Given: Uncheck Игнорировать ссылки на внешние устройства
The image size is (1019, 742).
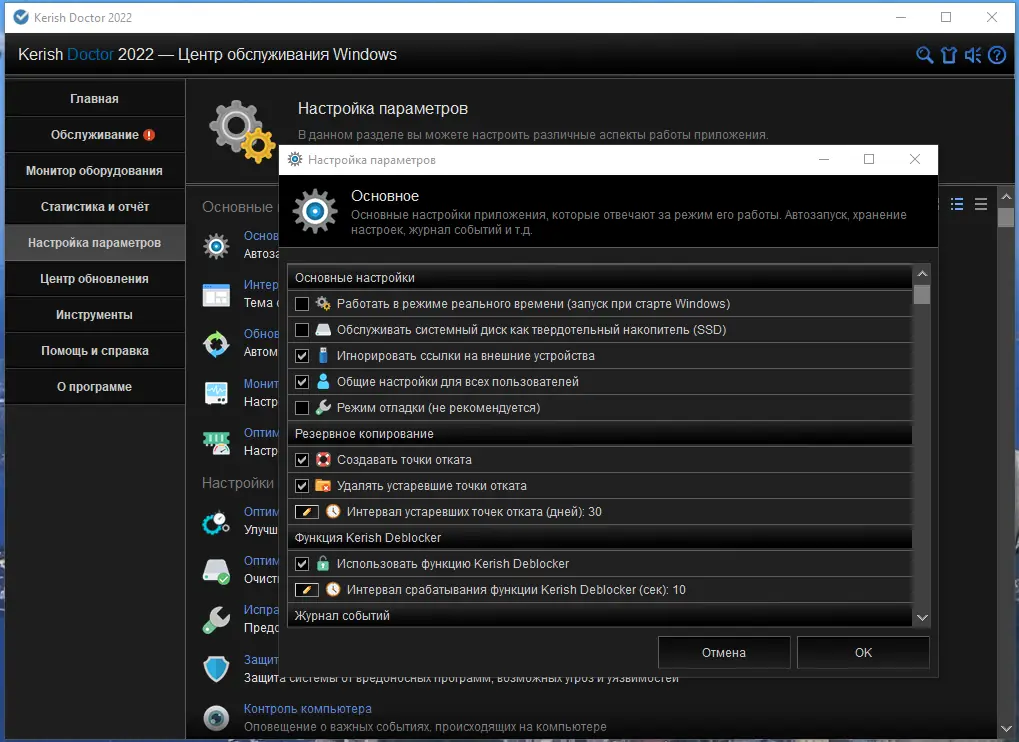Looking at the screenshot, I should [302, 355].
